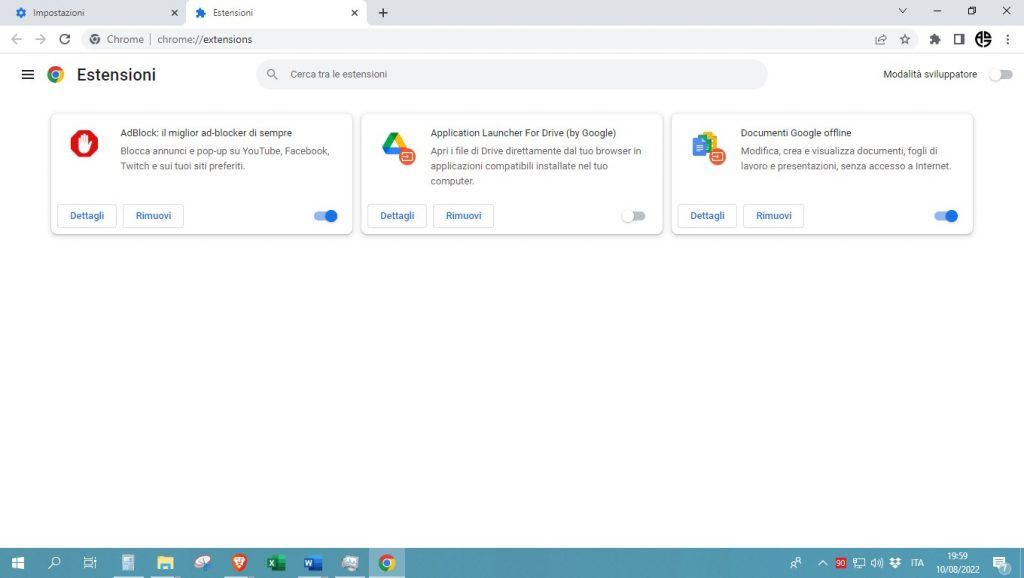Open the side panel icon in toolbar
1024x578 pixels.
[x=959, y=39]
